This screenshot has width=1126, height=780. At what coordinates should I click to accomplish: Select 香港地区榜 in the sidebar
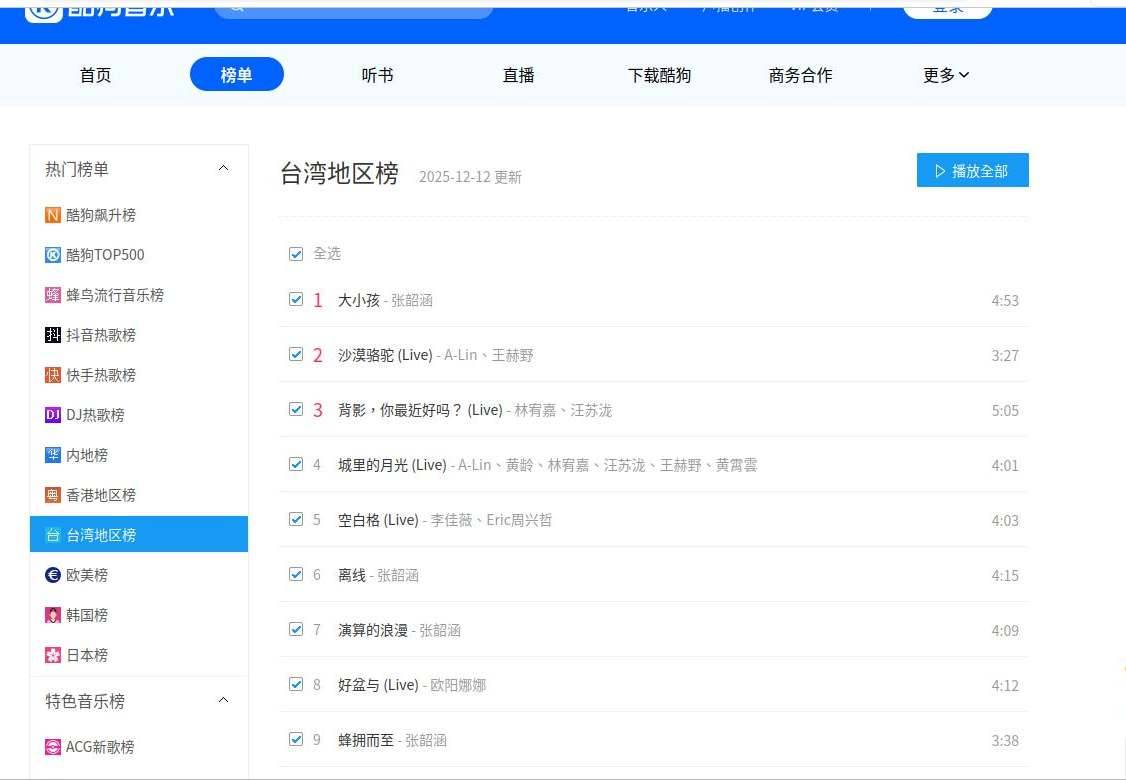pyautogui.click(x=100, y=495)
